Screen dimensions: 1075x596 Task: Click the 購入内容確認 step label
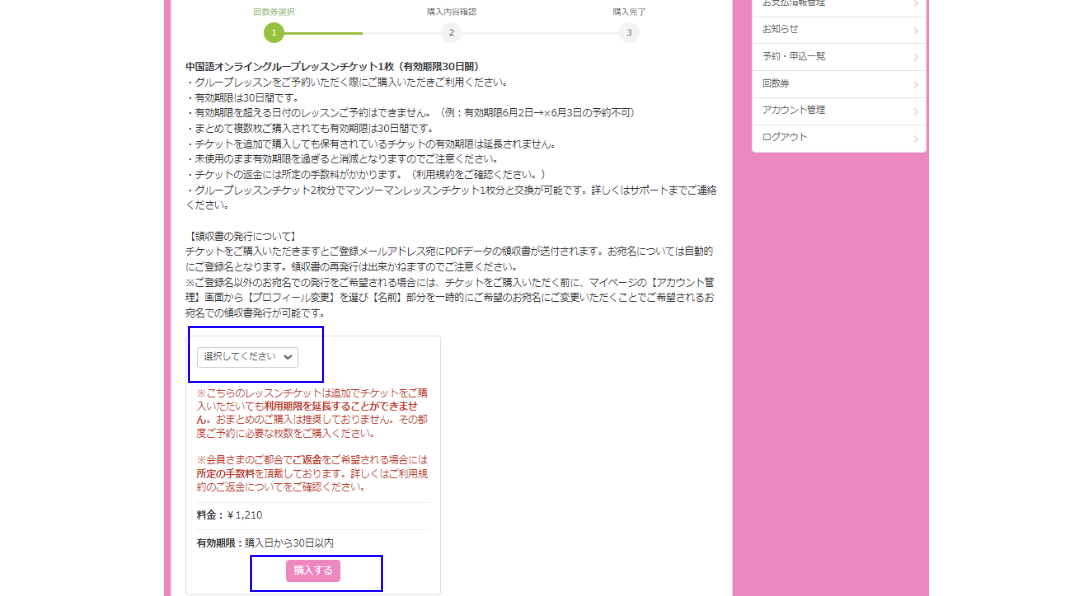451,12
